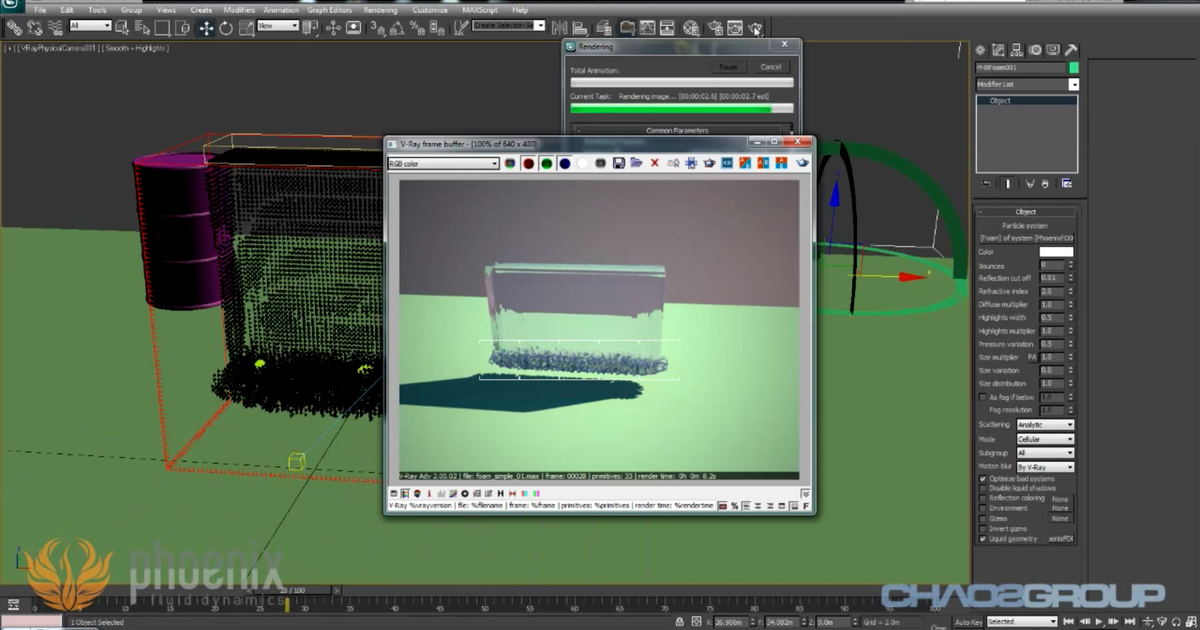
Task: Click the Refractive index value field
Action: (x=1052, y=291)
